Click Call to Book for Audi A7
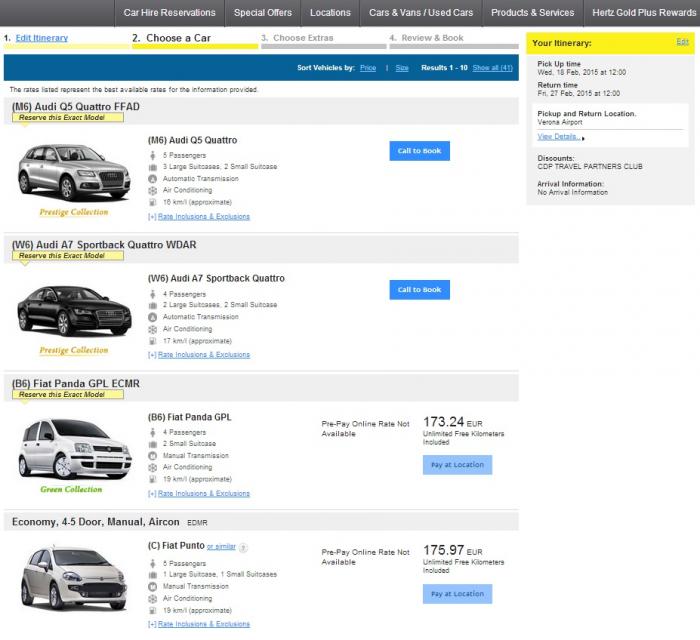Viewport: 700px width, 640px height. pyautogui.click(x=419, y=290)
